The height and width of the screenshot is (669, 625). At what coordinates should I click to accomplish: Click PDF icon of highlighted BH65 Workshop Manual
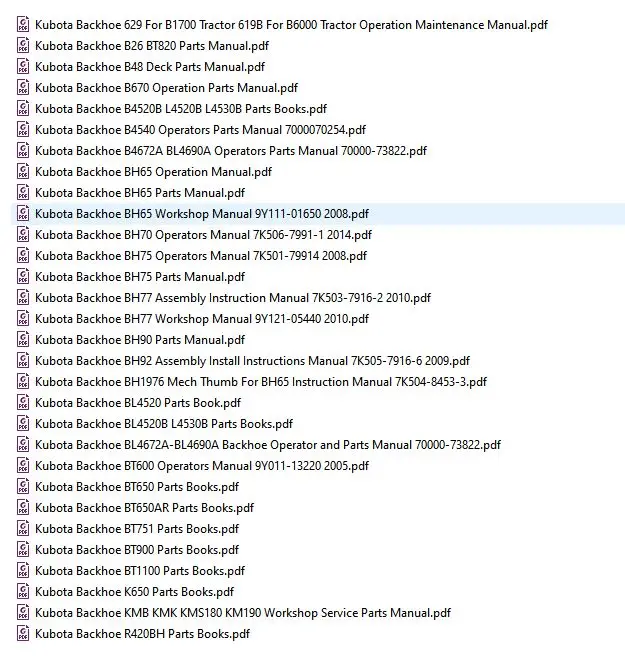tap(23, 214)
